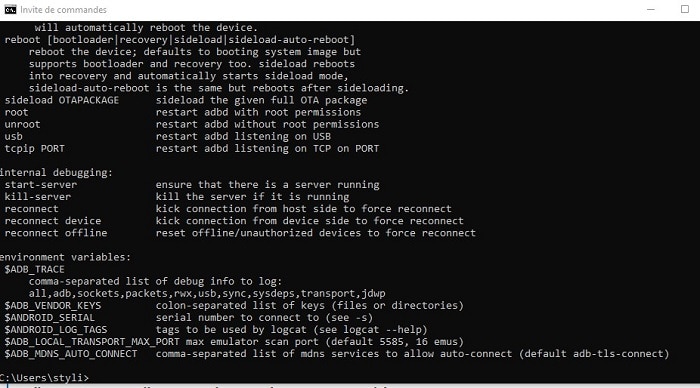Click the kill-server command text
Image resolution: width=700 pixels, height=388 pixels.
tap(38, 197)
